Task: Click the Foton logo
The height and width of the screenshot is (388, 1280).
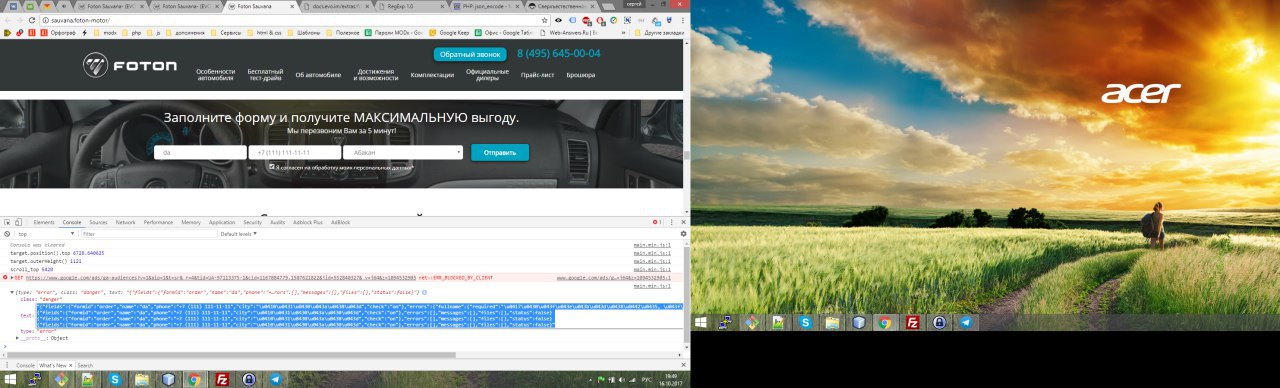Action: [x=129, y=66]
